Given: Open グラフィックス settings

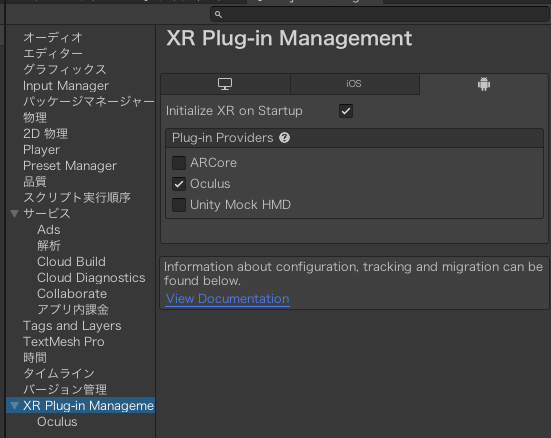Looking at the screenshot, I should tap(65, 69).
